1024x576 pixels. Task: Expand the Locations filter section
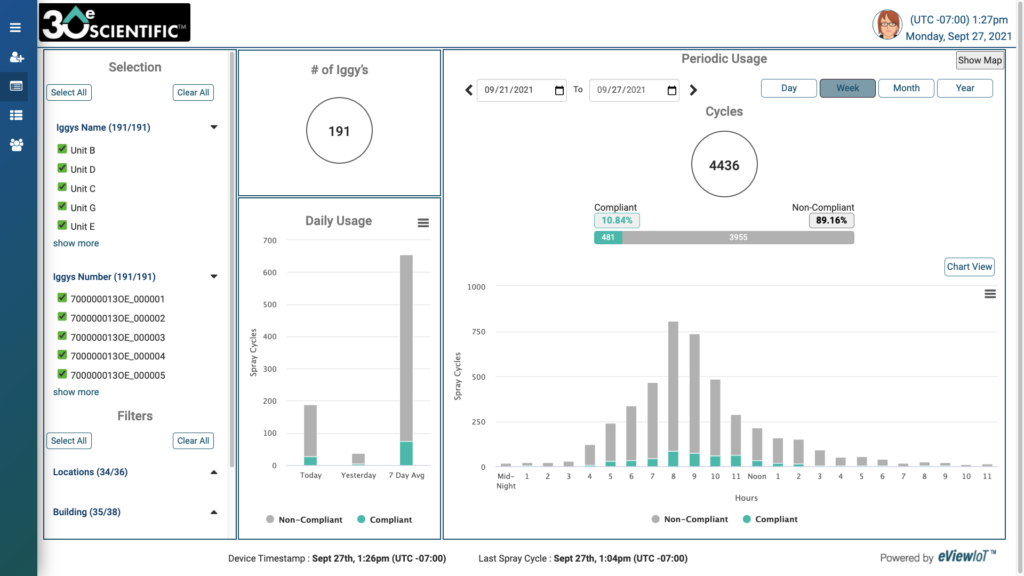tap(213, 472)
